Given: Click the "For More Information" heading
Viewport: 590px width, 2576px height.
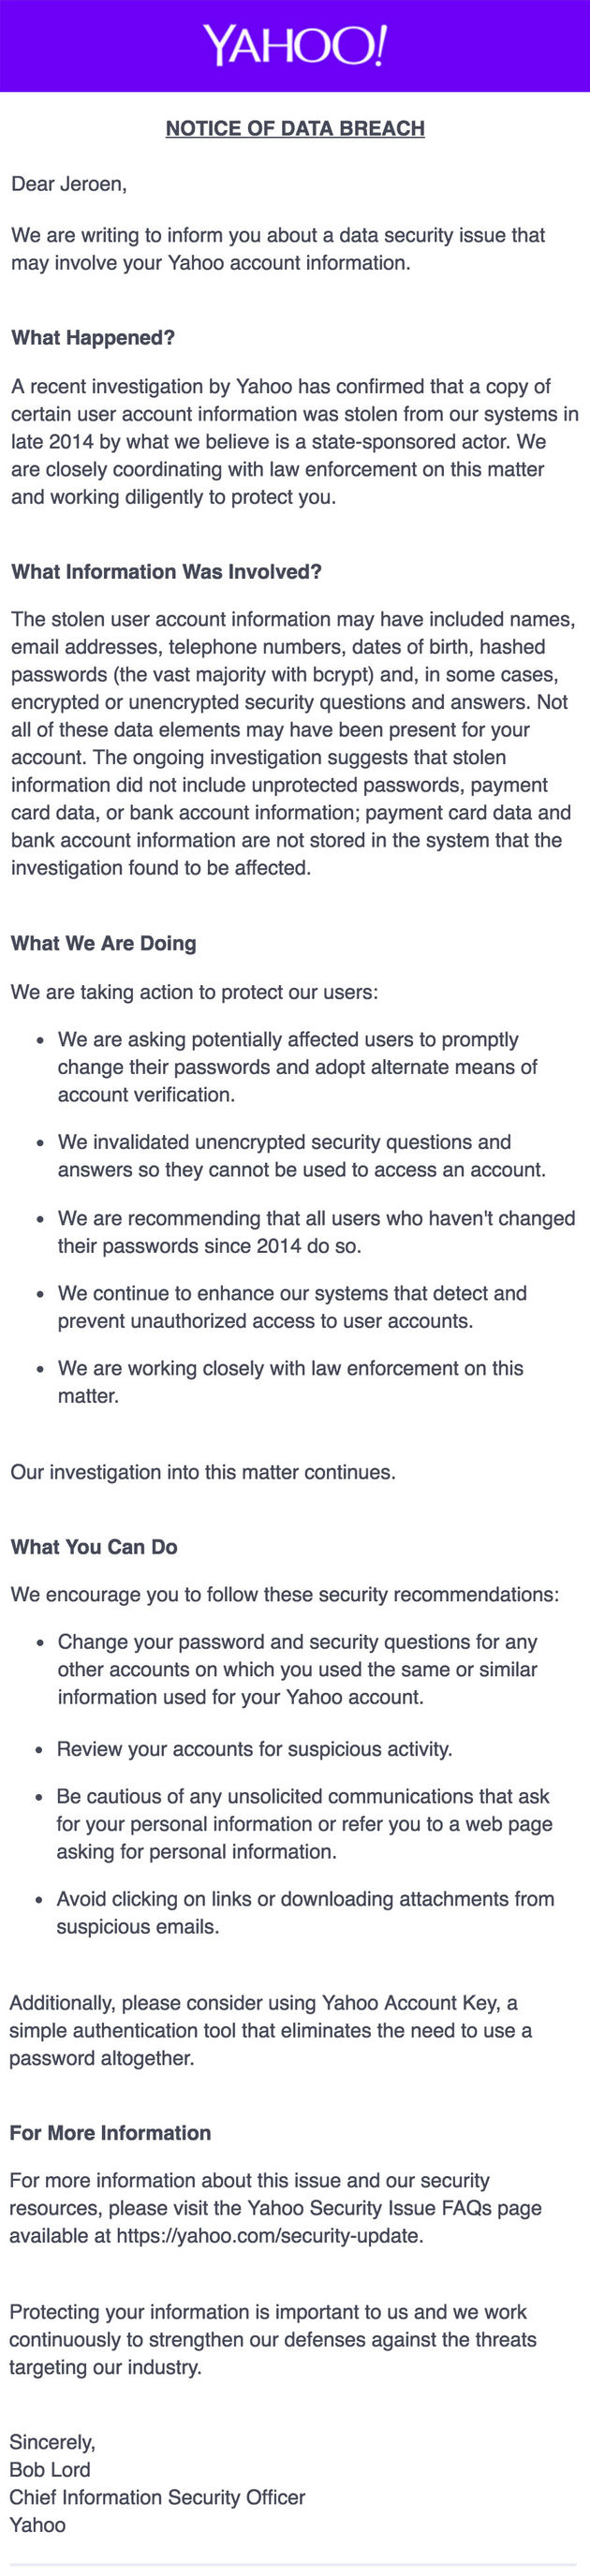Looking at the screenshot, I should tap(110, 2132).
